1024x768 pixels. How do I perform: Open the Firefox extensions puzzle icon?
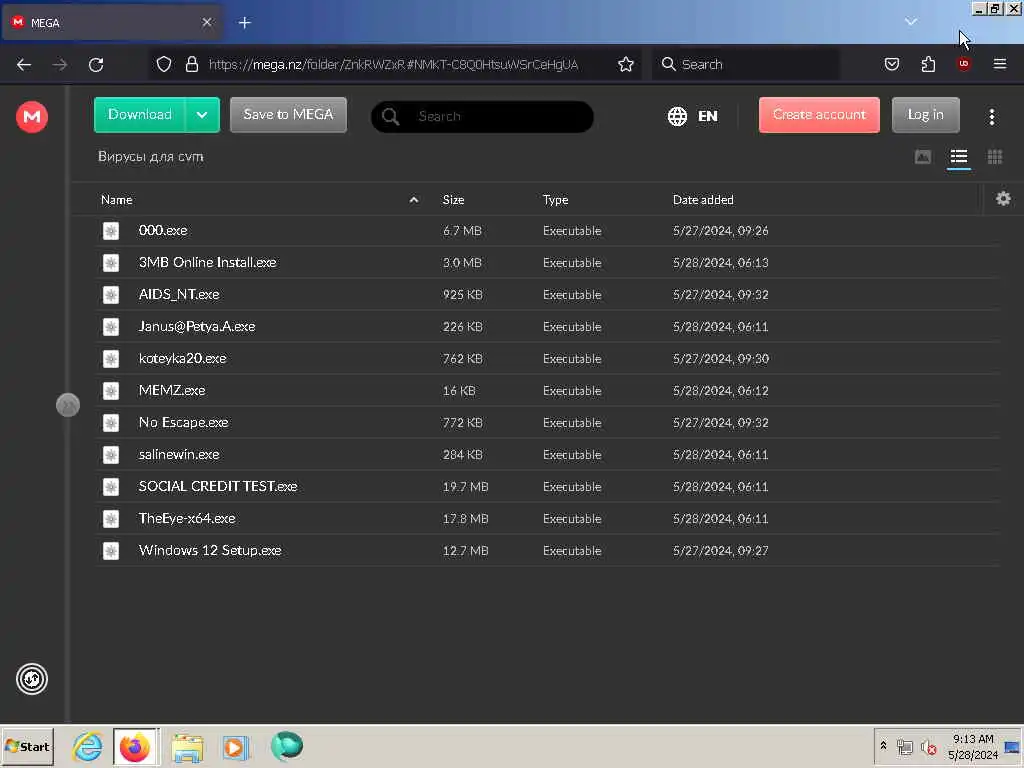tap(928, 65)
